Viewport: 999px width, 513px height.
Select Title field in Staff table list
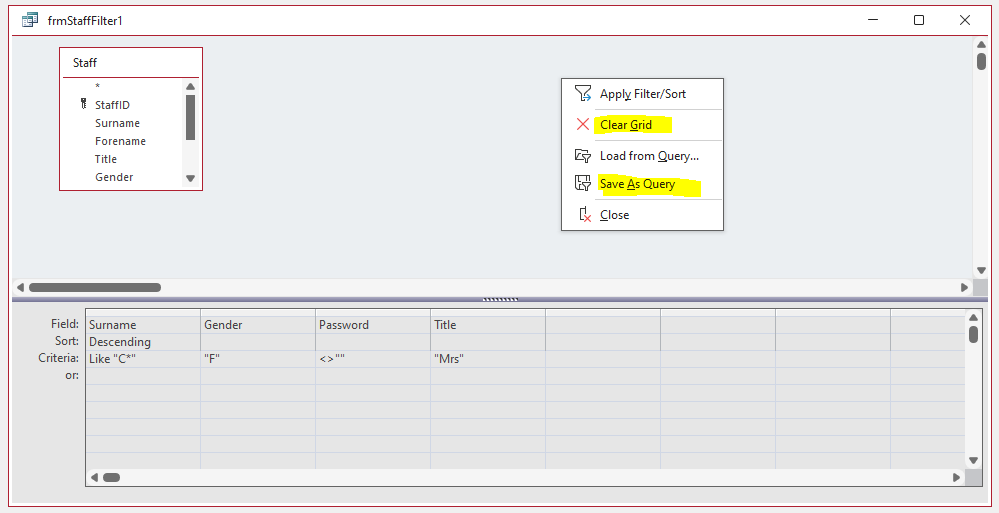click(122, 159)
